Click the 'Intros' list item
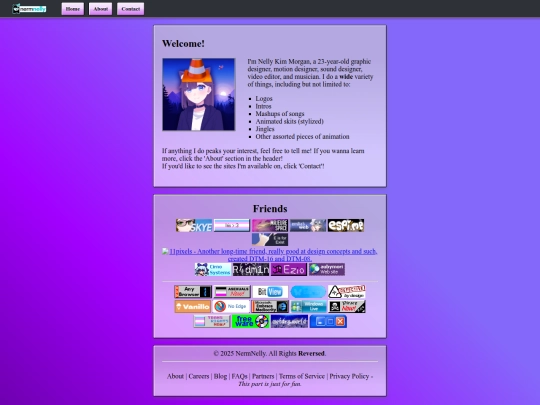540x405 pixels. coord(263,106)
